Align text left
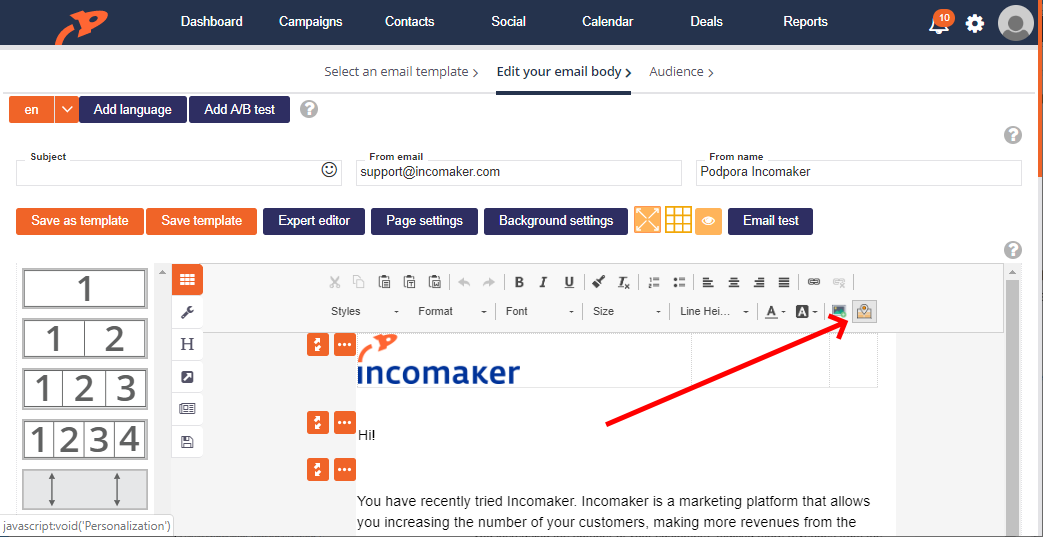This screenshot has width=1043, height=537. tap(708, 282)
